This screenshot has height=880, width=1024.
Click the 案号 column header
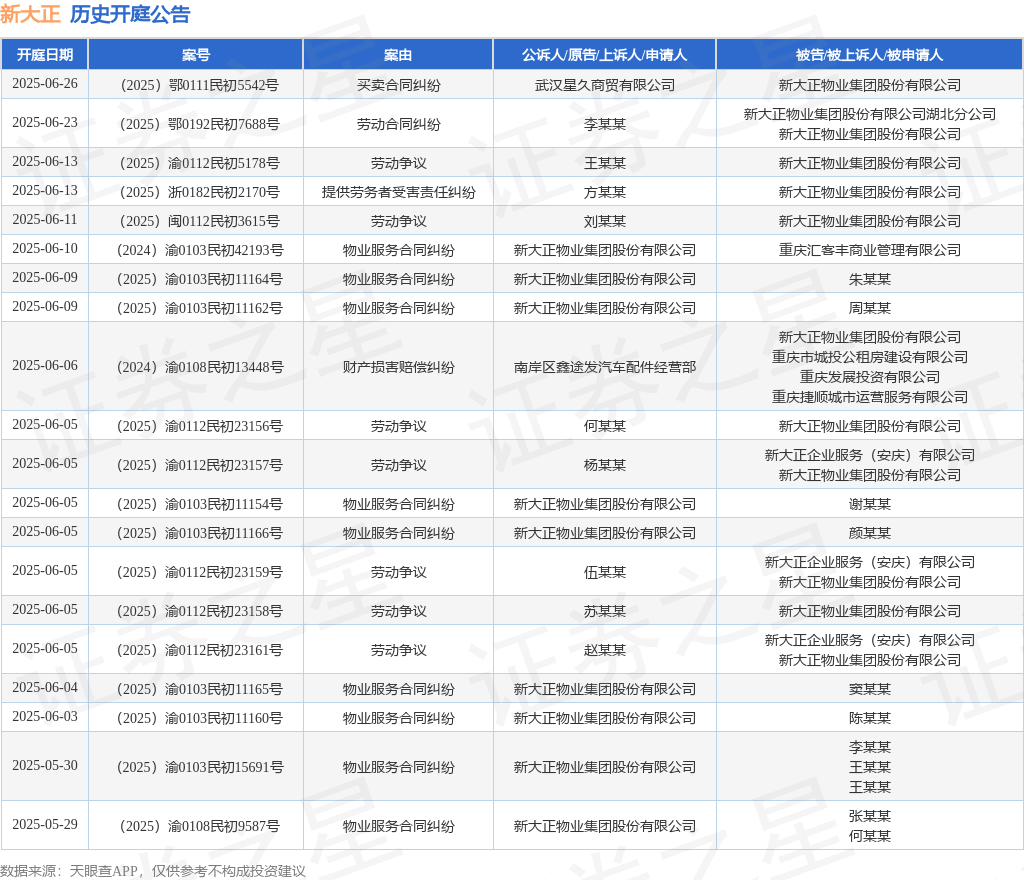pos(196,55)
